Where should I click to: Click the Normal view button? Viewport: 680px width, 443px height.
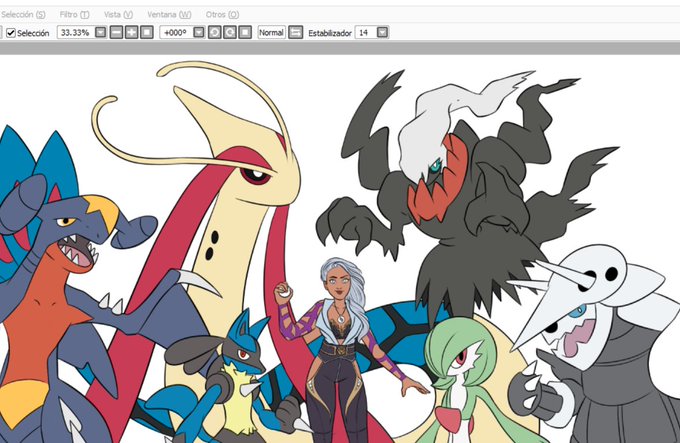271,33
